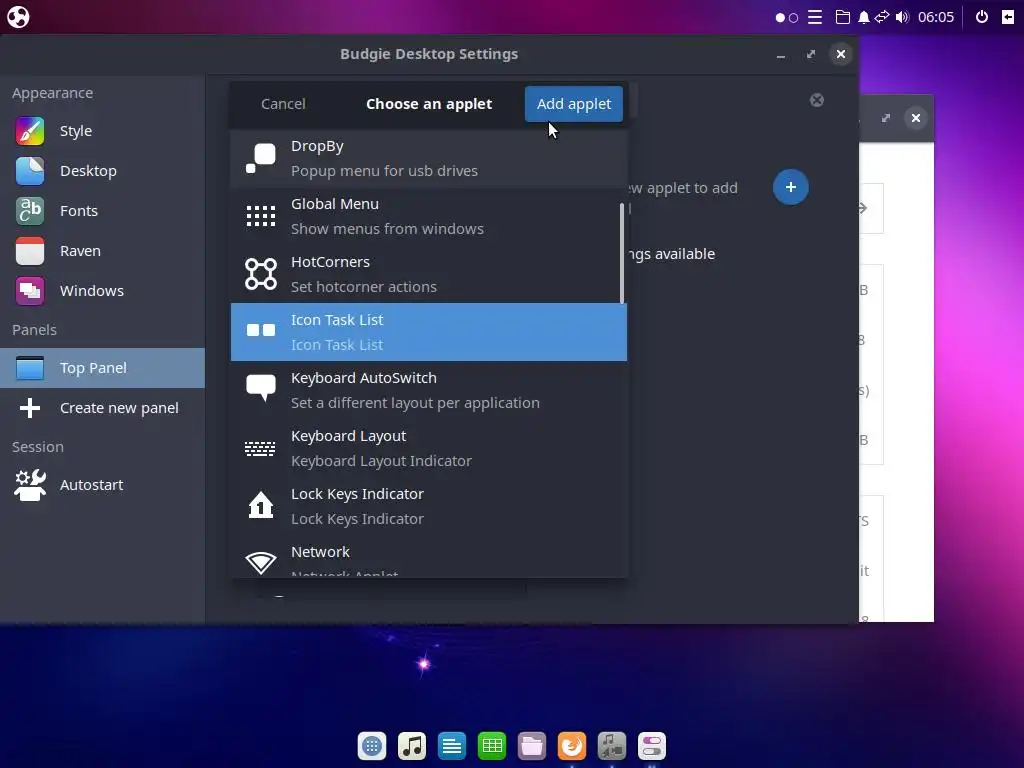Click the Fonts 'ab' icon
The image size is (1024, 768).
30,211
